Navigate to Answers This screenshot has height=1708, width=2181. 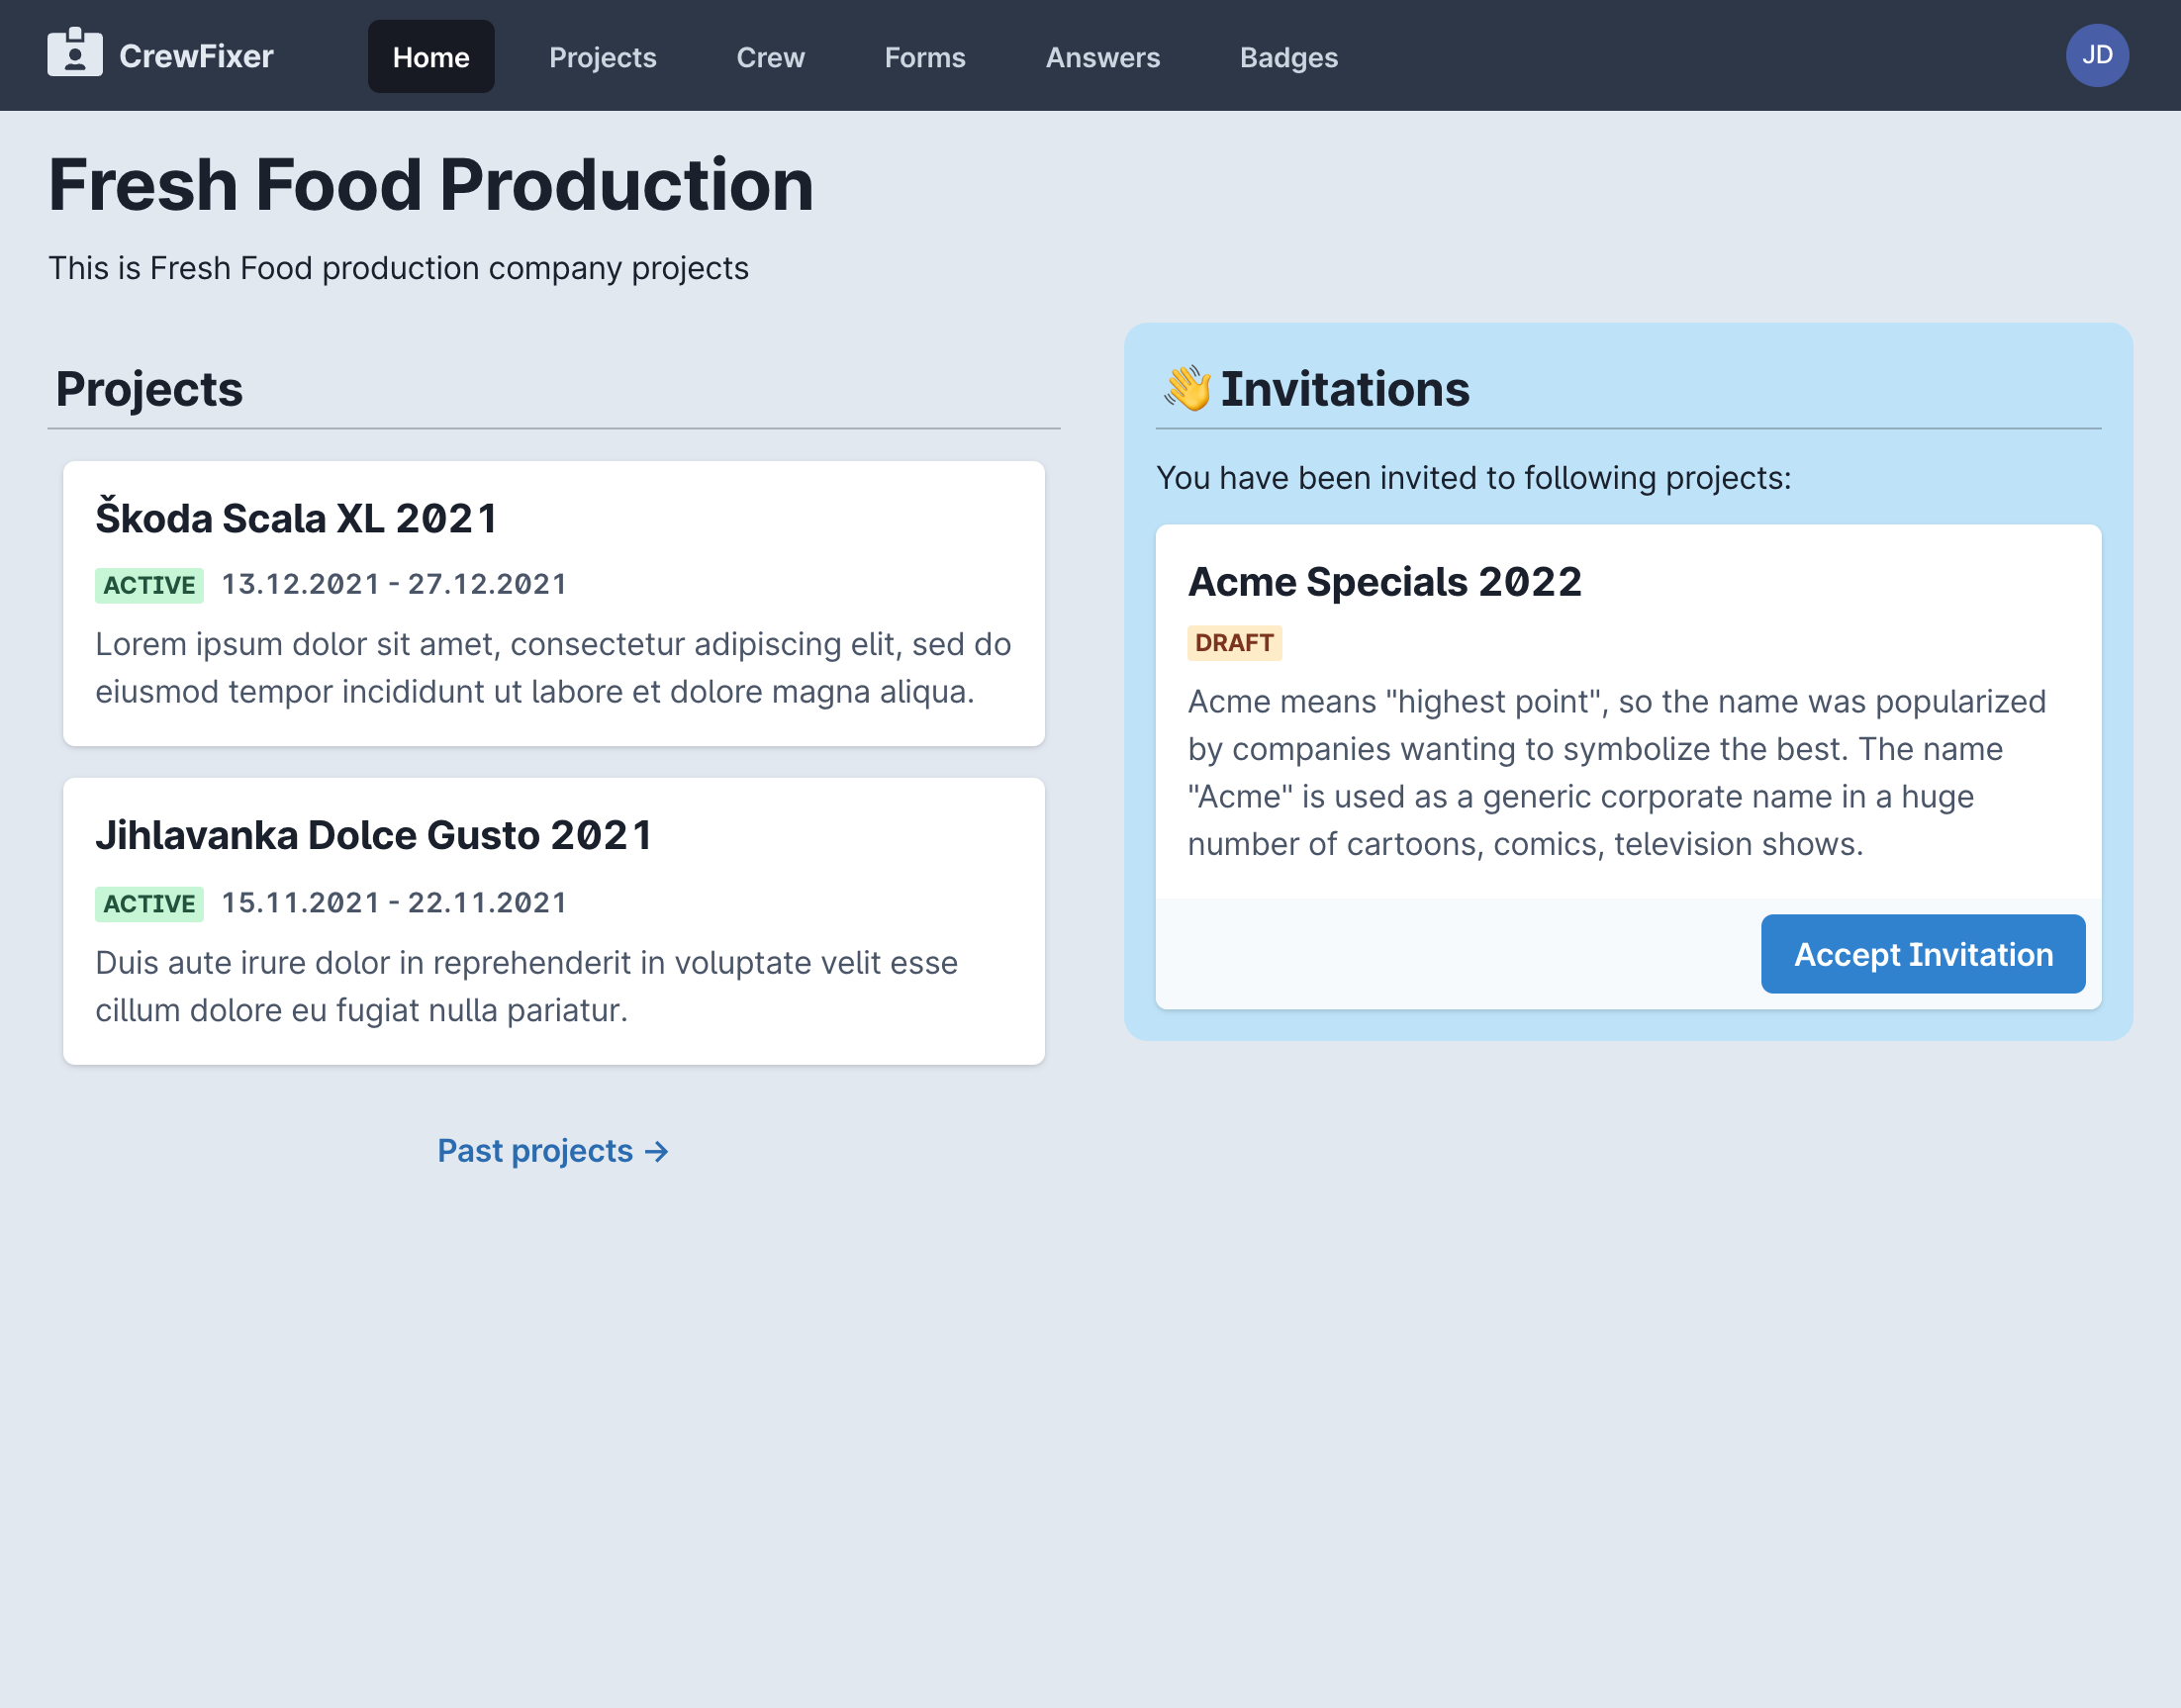(x=1102, y=57)
